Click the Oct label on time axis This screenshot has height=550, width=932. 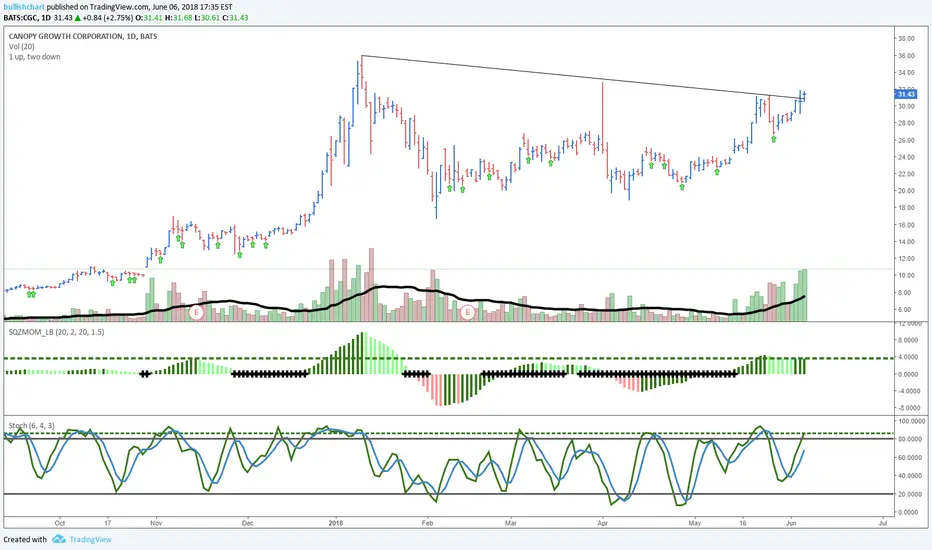coord(59,523)
